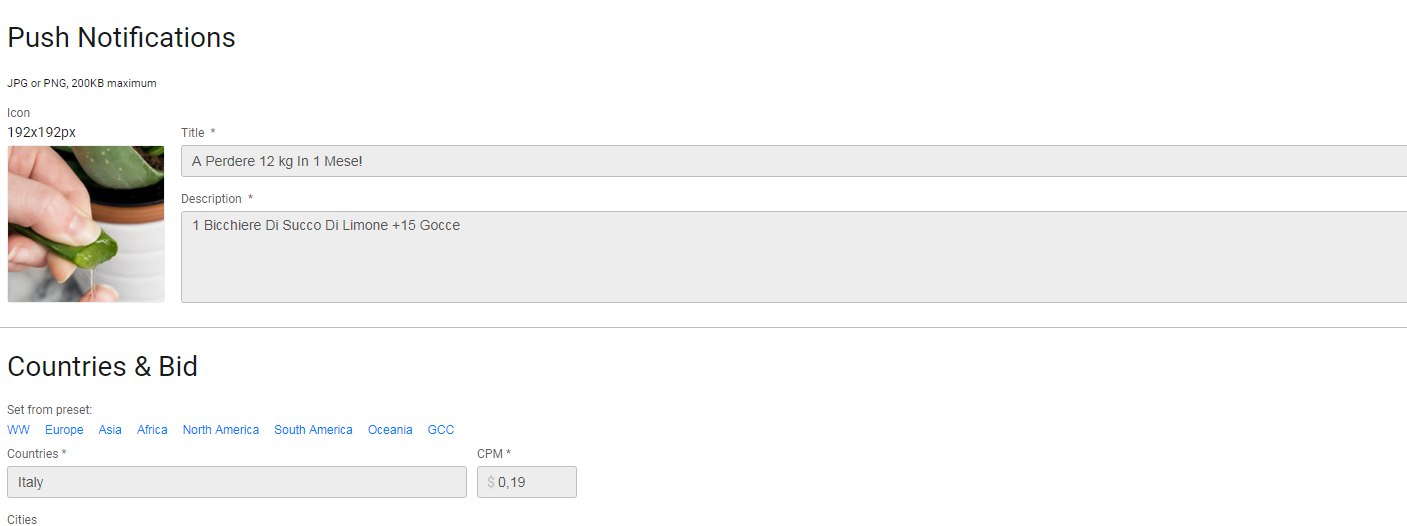The width and height of the screenshot is (1407, 526).
Task: Click the Description field label
Action: [211, 199]
